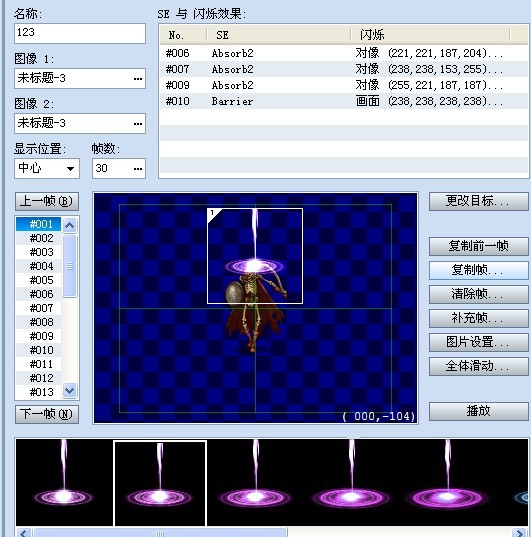
Task: Click the 图像 1 field showing 未标题-3
Action: pos(80,79)
